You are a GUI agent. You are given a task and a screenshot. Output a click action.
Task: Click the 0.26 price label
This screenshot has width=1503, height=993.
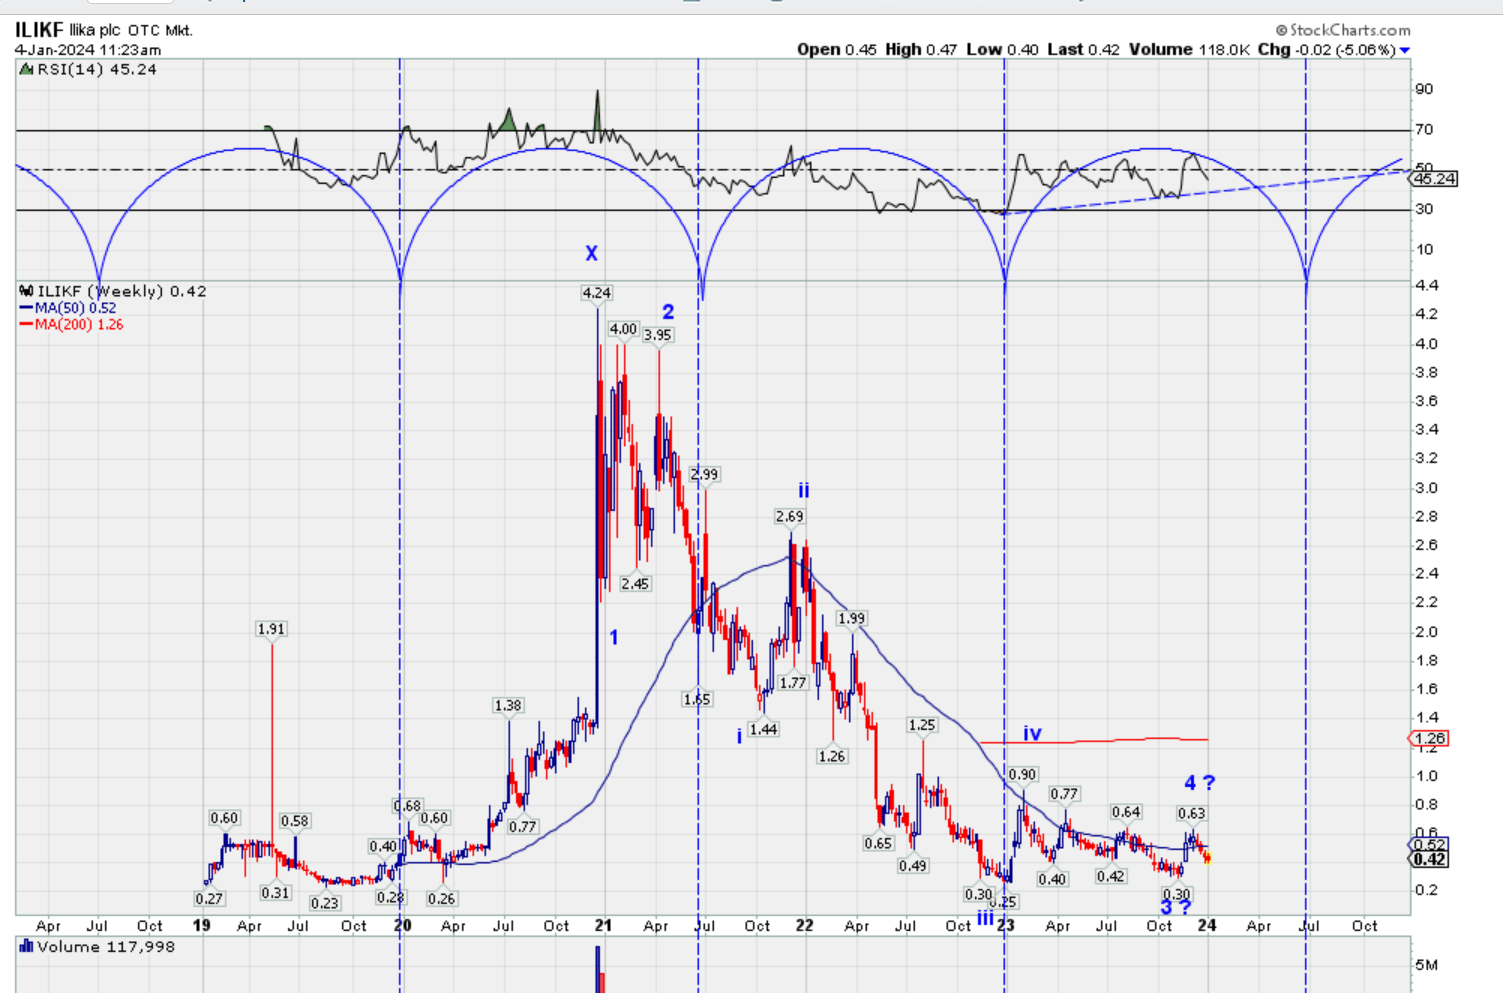point(442,899)
